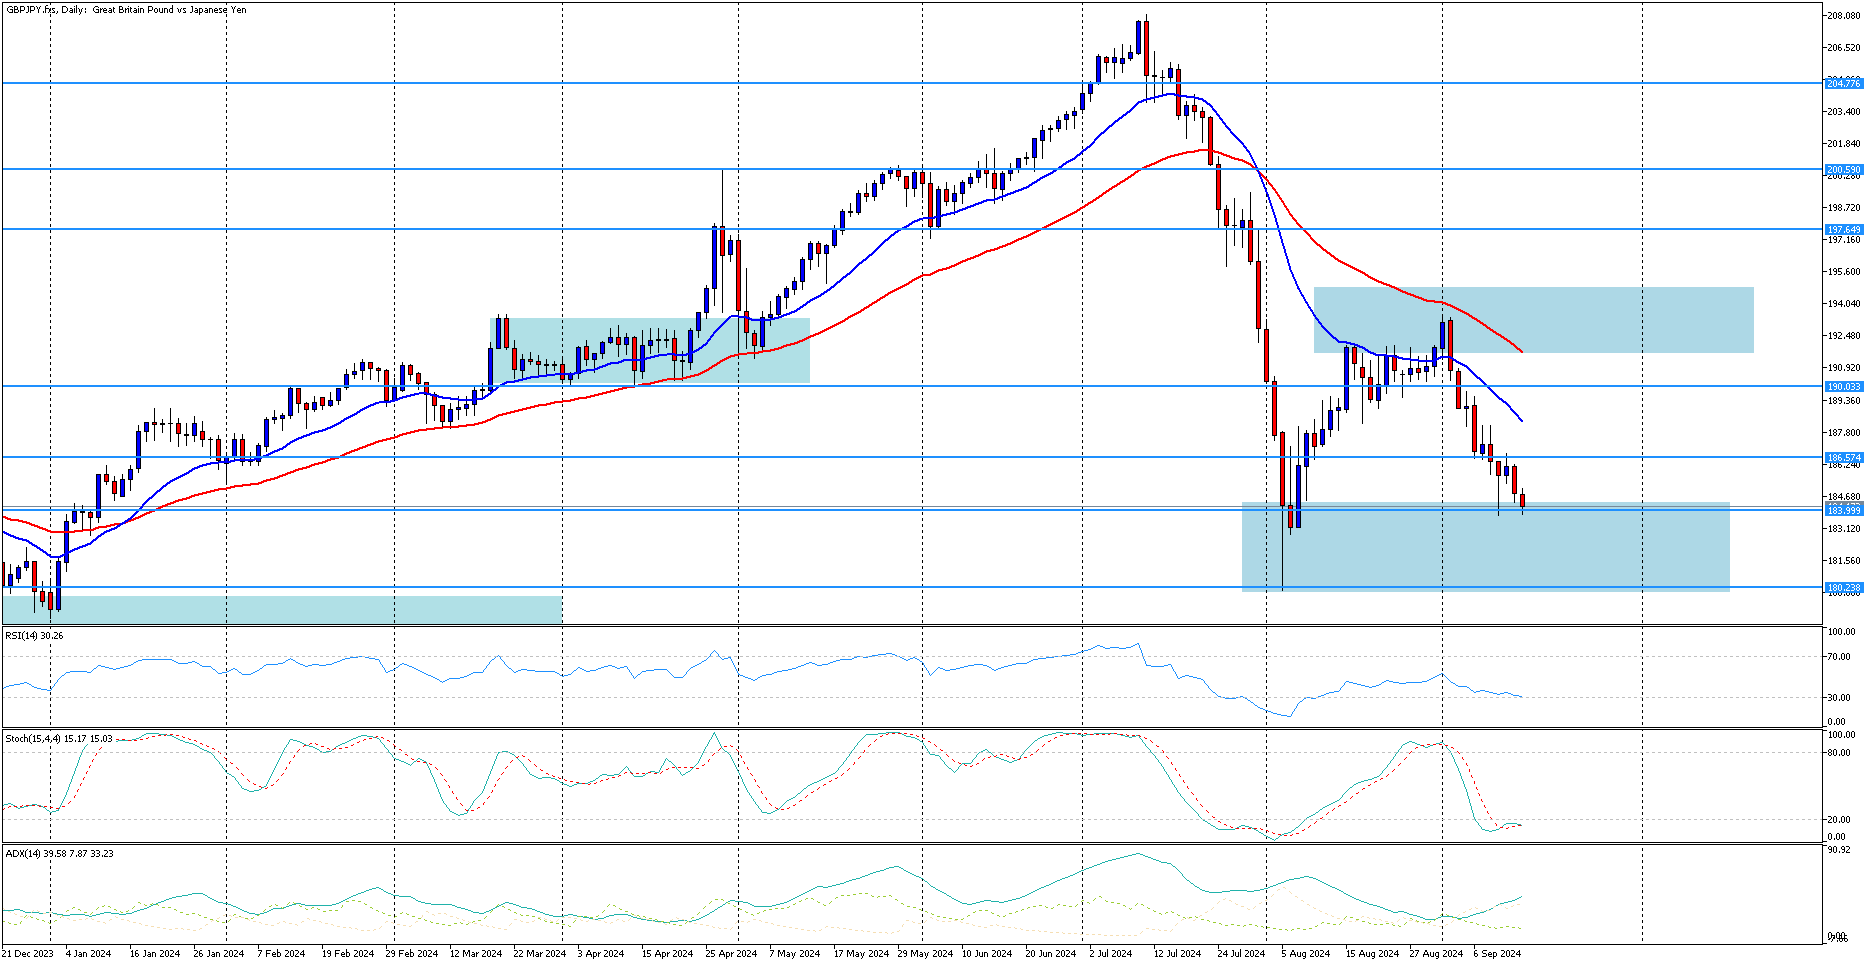Select the 204.776 horizontal line price label

click(x=1844, y=84)
